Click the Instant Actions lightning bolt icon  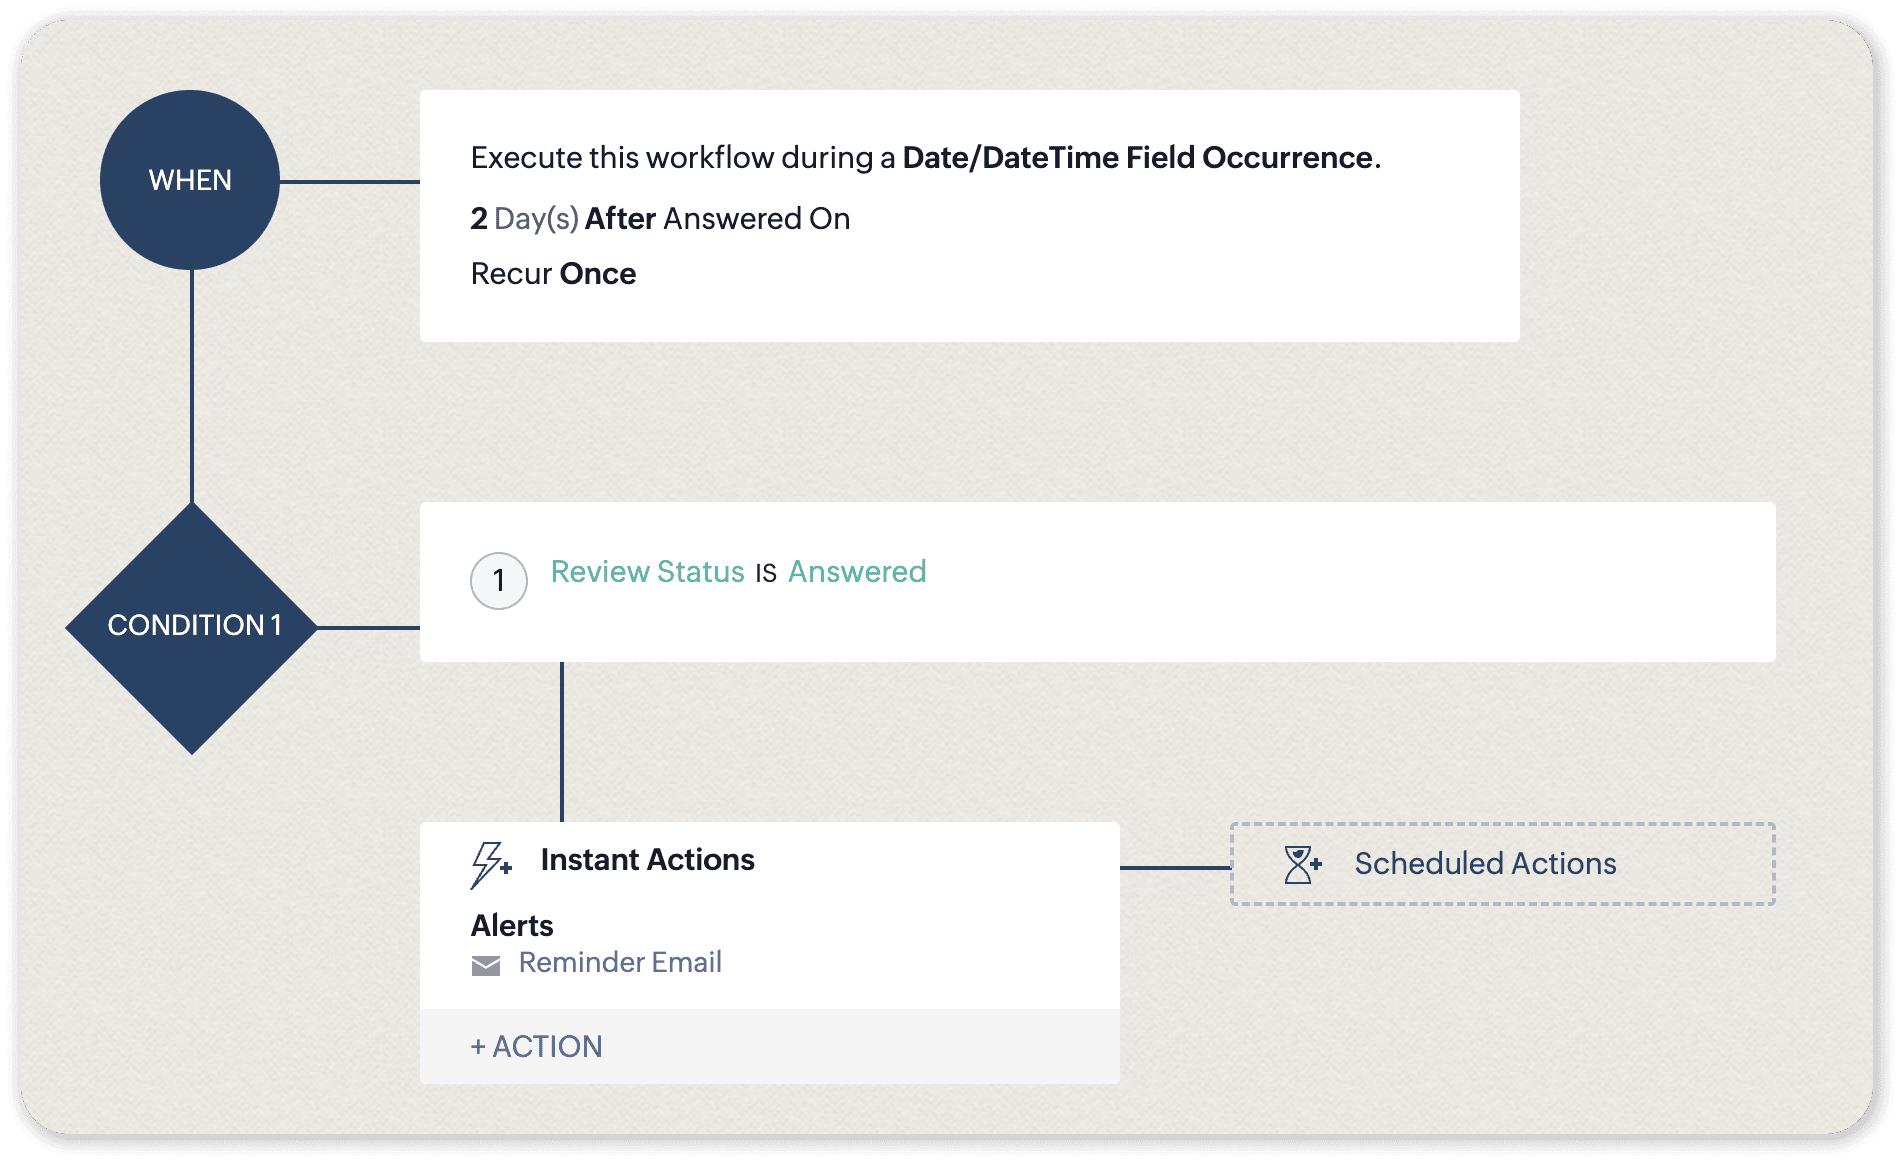(490, 864)
